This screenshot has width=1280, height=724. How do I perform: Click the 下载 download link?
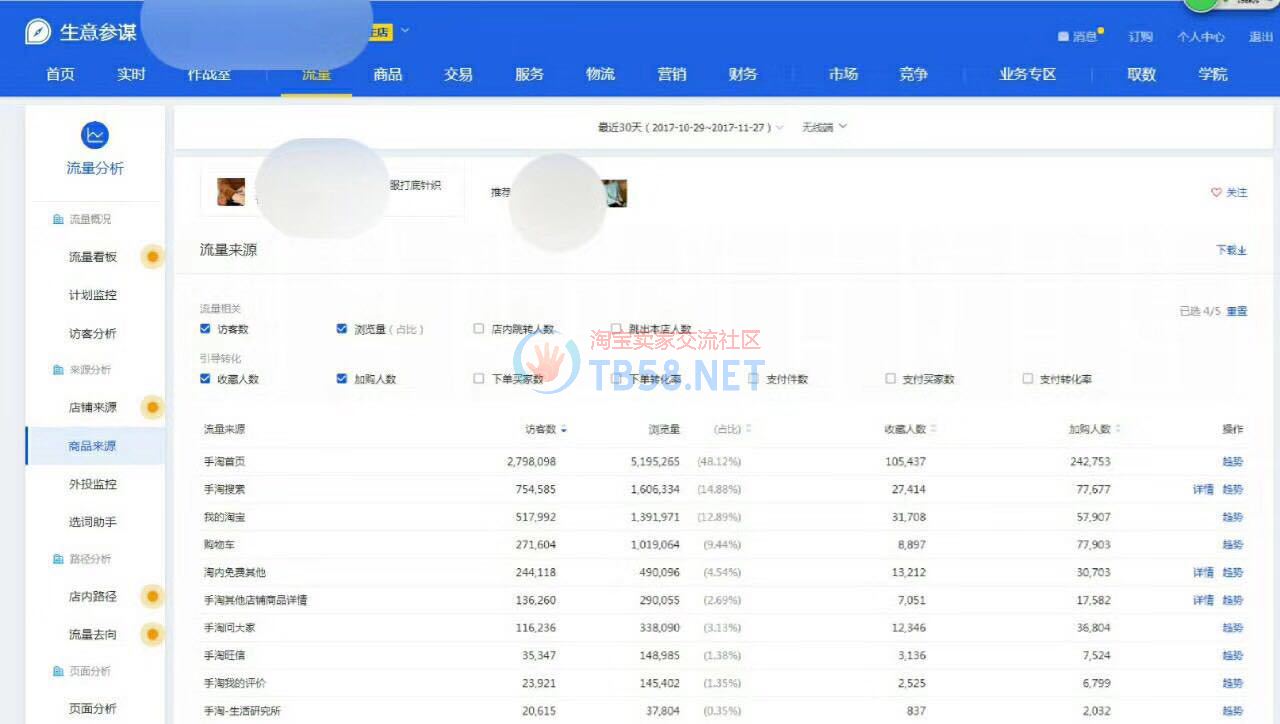(x=1231, y=250)
